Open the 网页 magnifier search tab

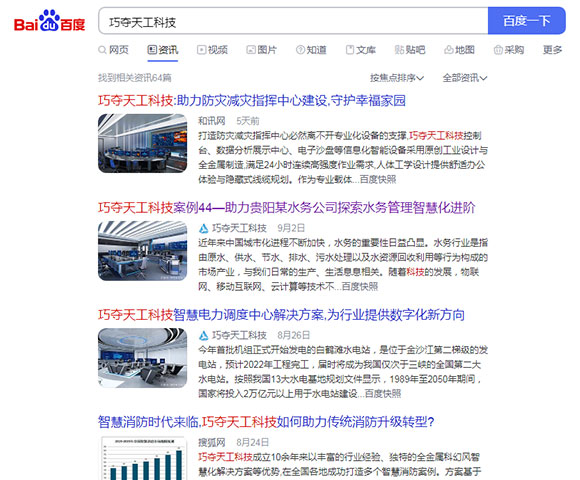click(x=113, y=50)
